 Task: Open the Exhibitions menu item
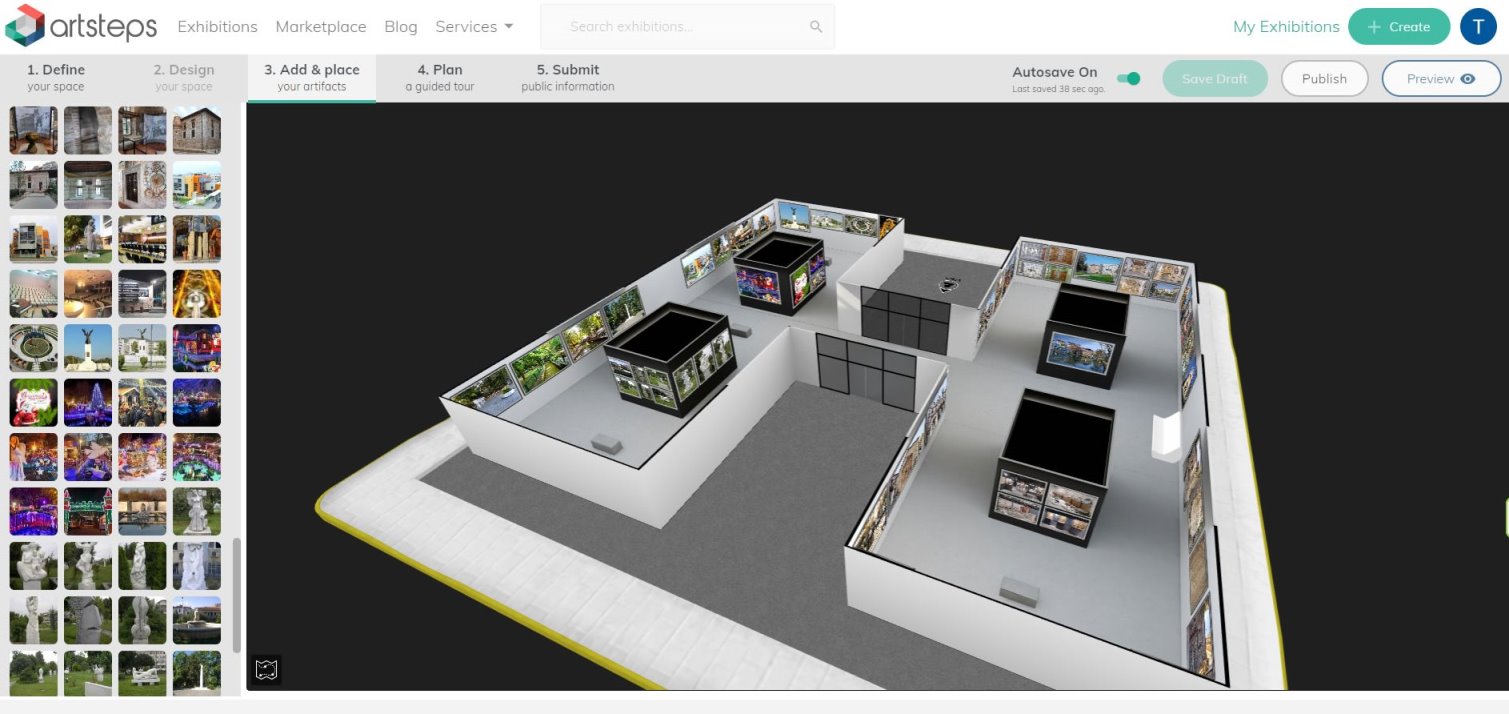click(x=217, y=27)
